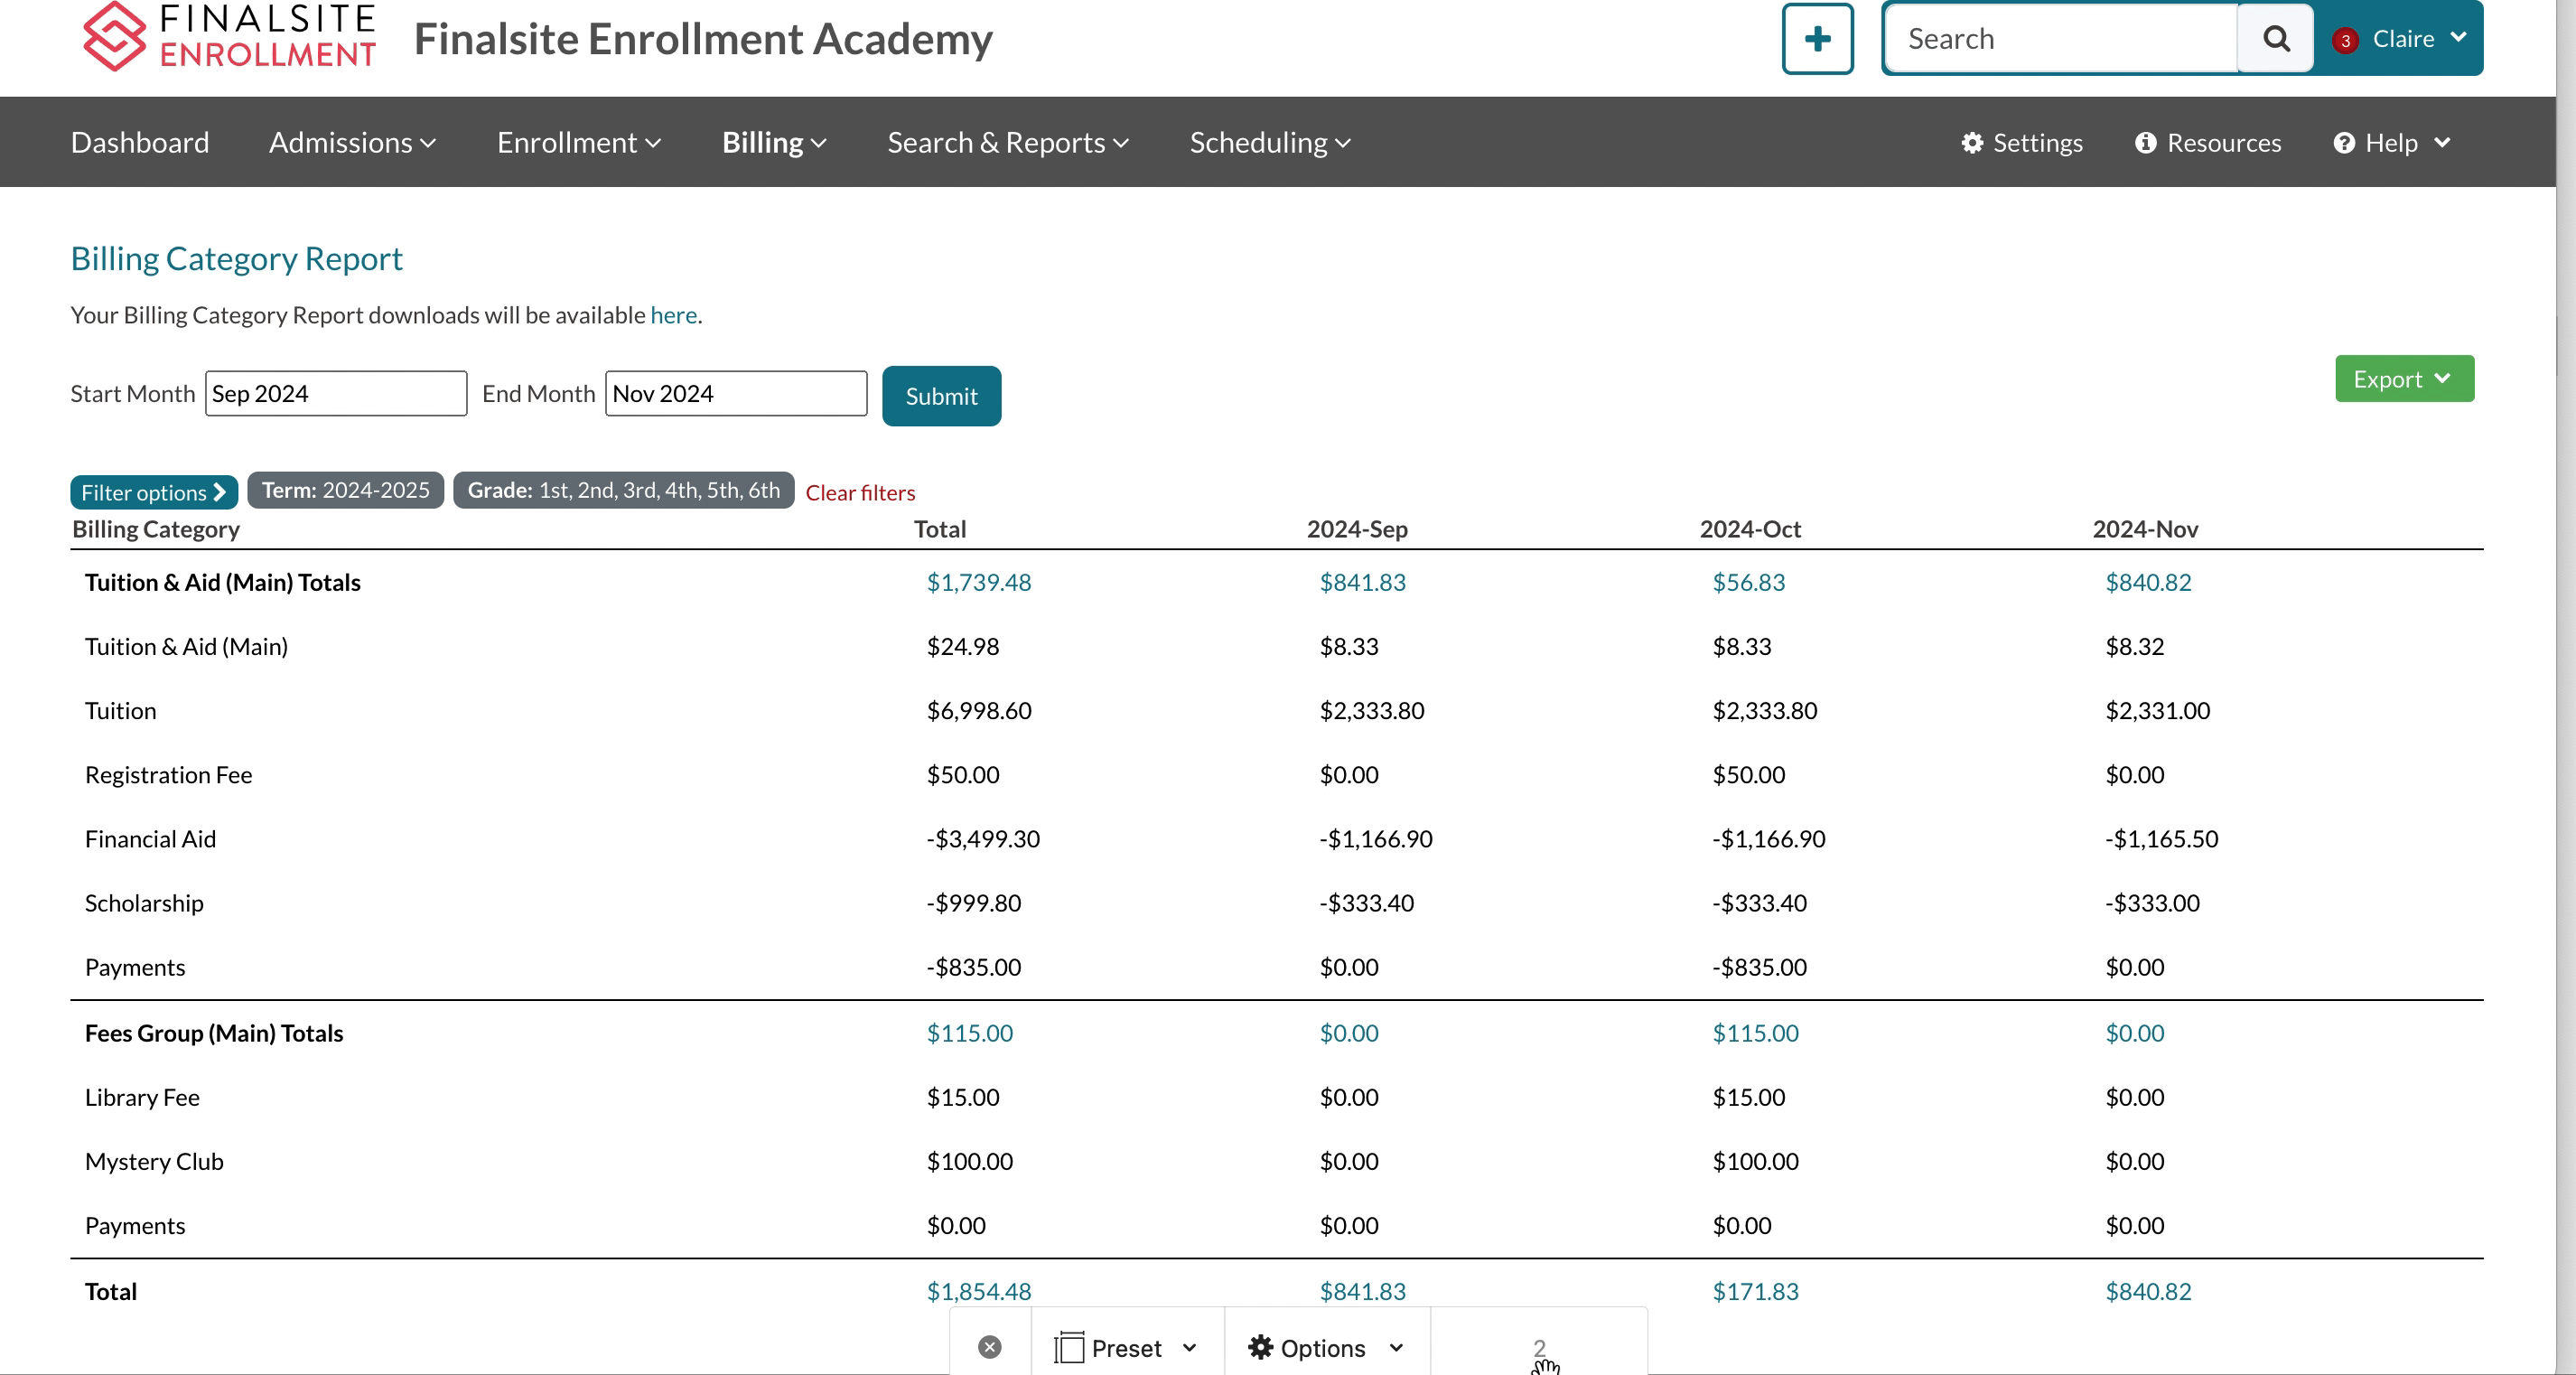Click the plus icon to add new
This screenshot has width=2576, height=1375.
tap(1818, 37)
